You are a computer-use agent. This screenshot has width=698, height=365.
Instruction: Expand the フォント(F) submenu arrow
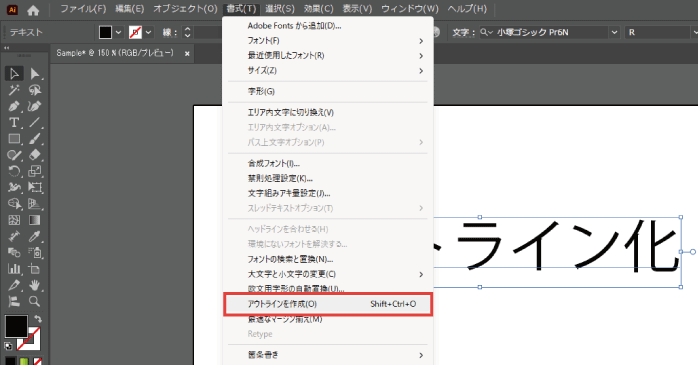(x=421, y=41)
